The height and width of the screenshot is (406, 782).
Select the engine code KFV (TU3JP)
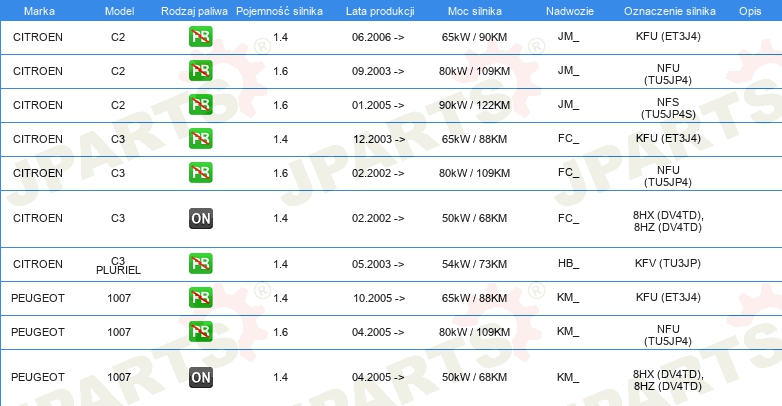point(668,263)
